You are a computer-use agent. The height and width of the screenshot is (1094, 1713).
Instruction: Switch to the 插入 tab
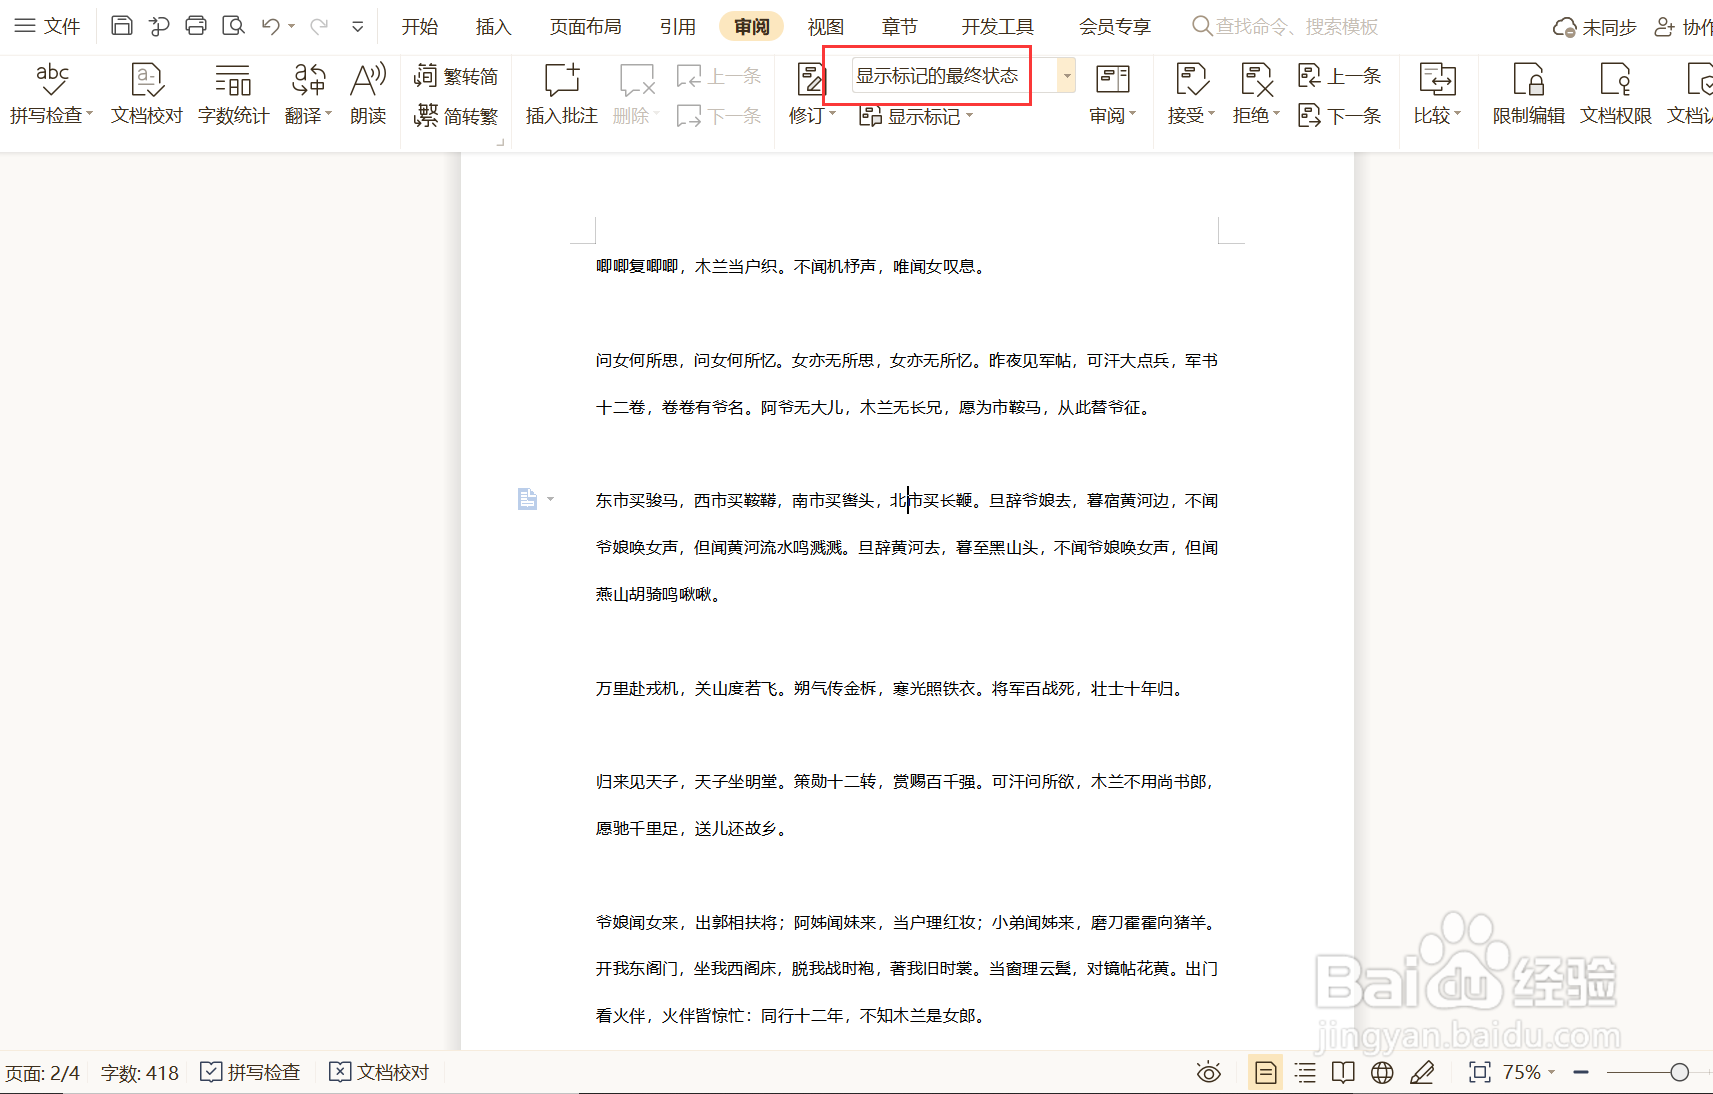pyautogui.click(x=493, y=27)
